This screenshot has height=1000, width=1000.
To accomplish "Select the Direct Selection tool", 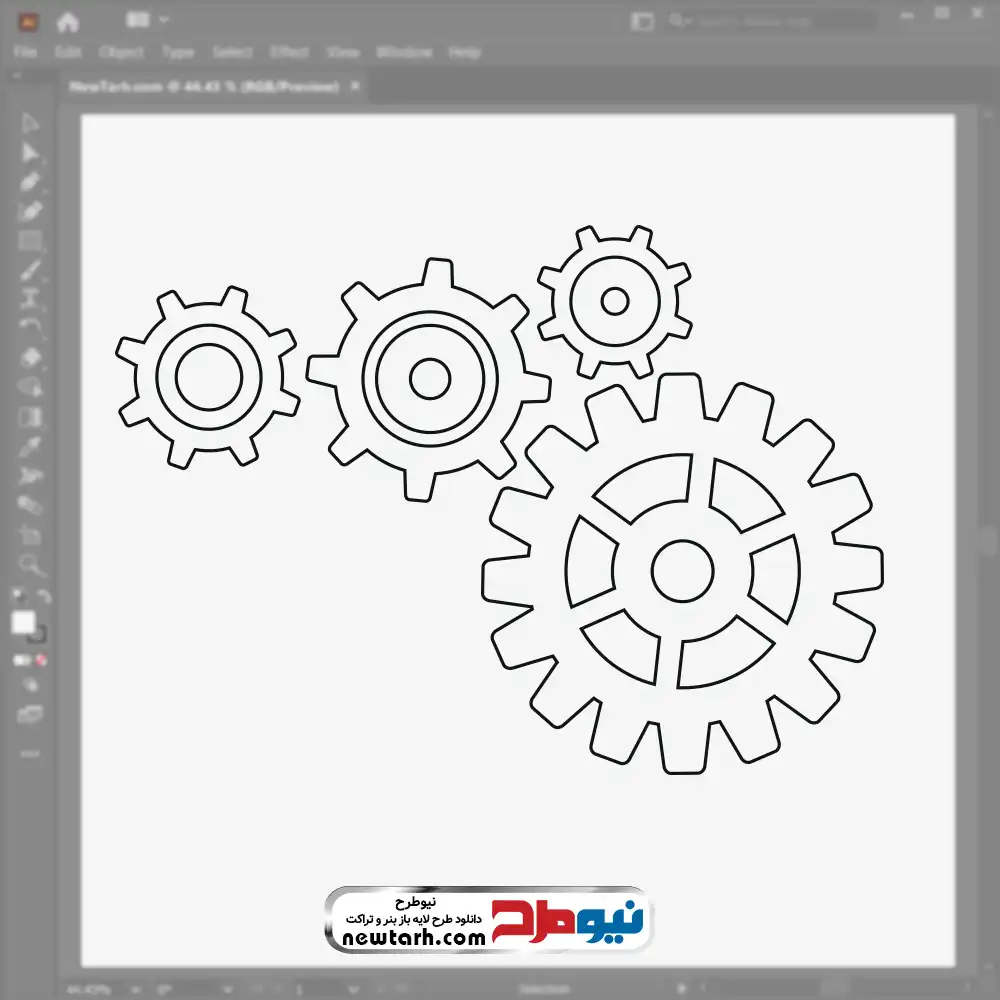I will click(x=30, y=153).
